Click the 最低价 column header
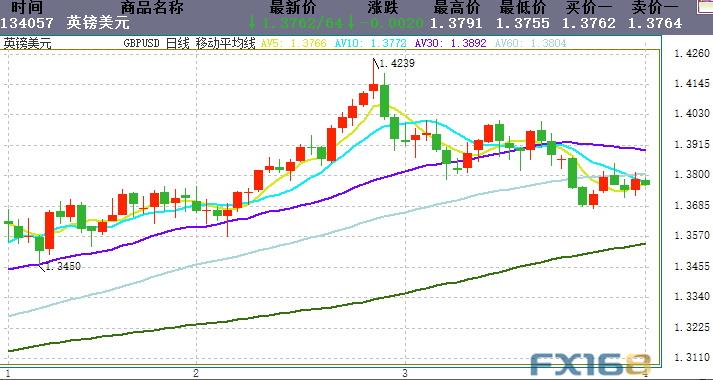 click(x=522, y=7)
